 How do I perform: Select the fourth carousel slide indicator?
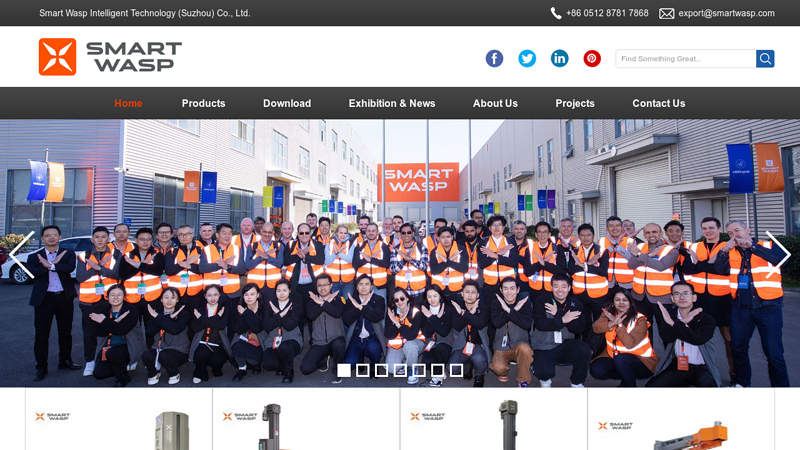pos(400,370)
